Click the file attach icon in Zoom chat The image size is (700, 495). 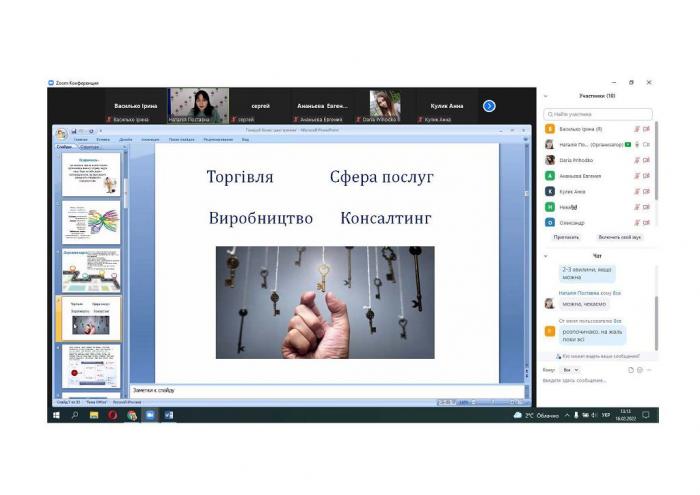coord(631,370)
